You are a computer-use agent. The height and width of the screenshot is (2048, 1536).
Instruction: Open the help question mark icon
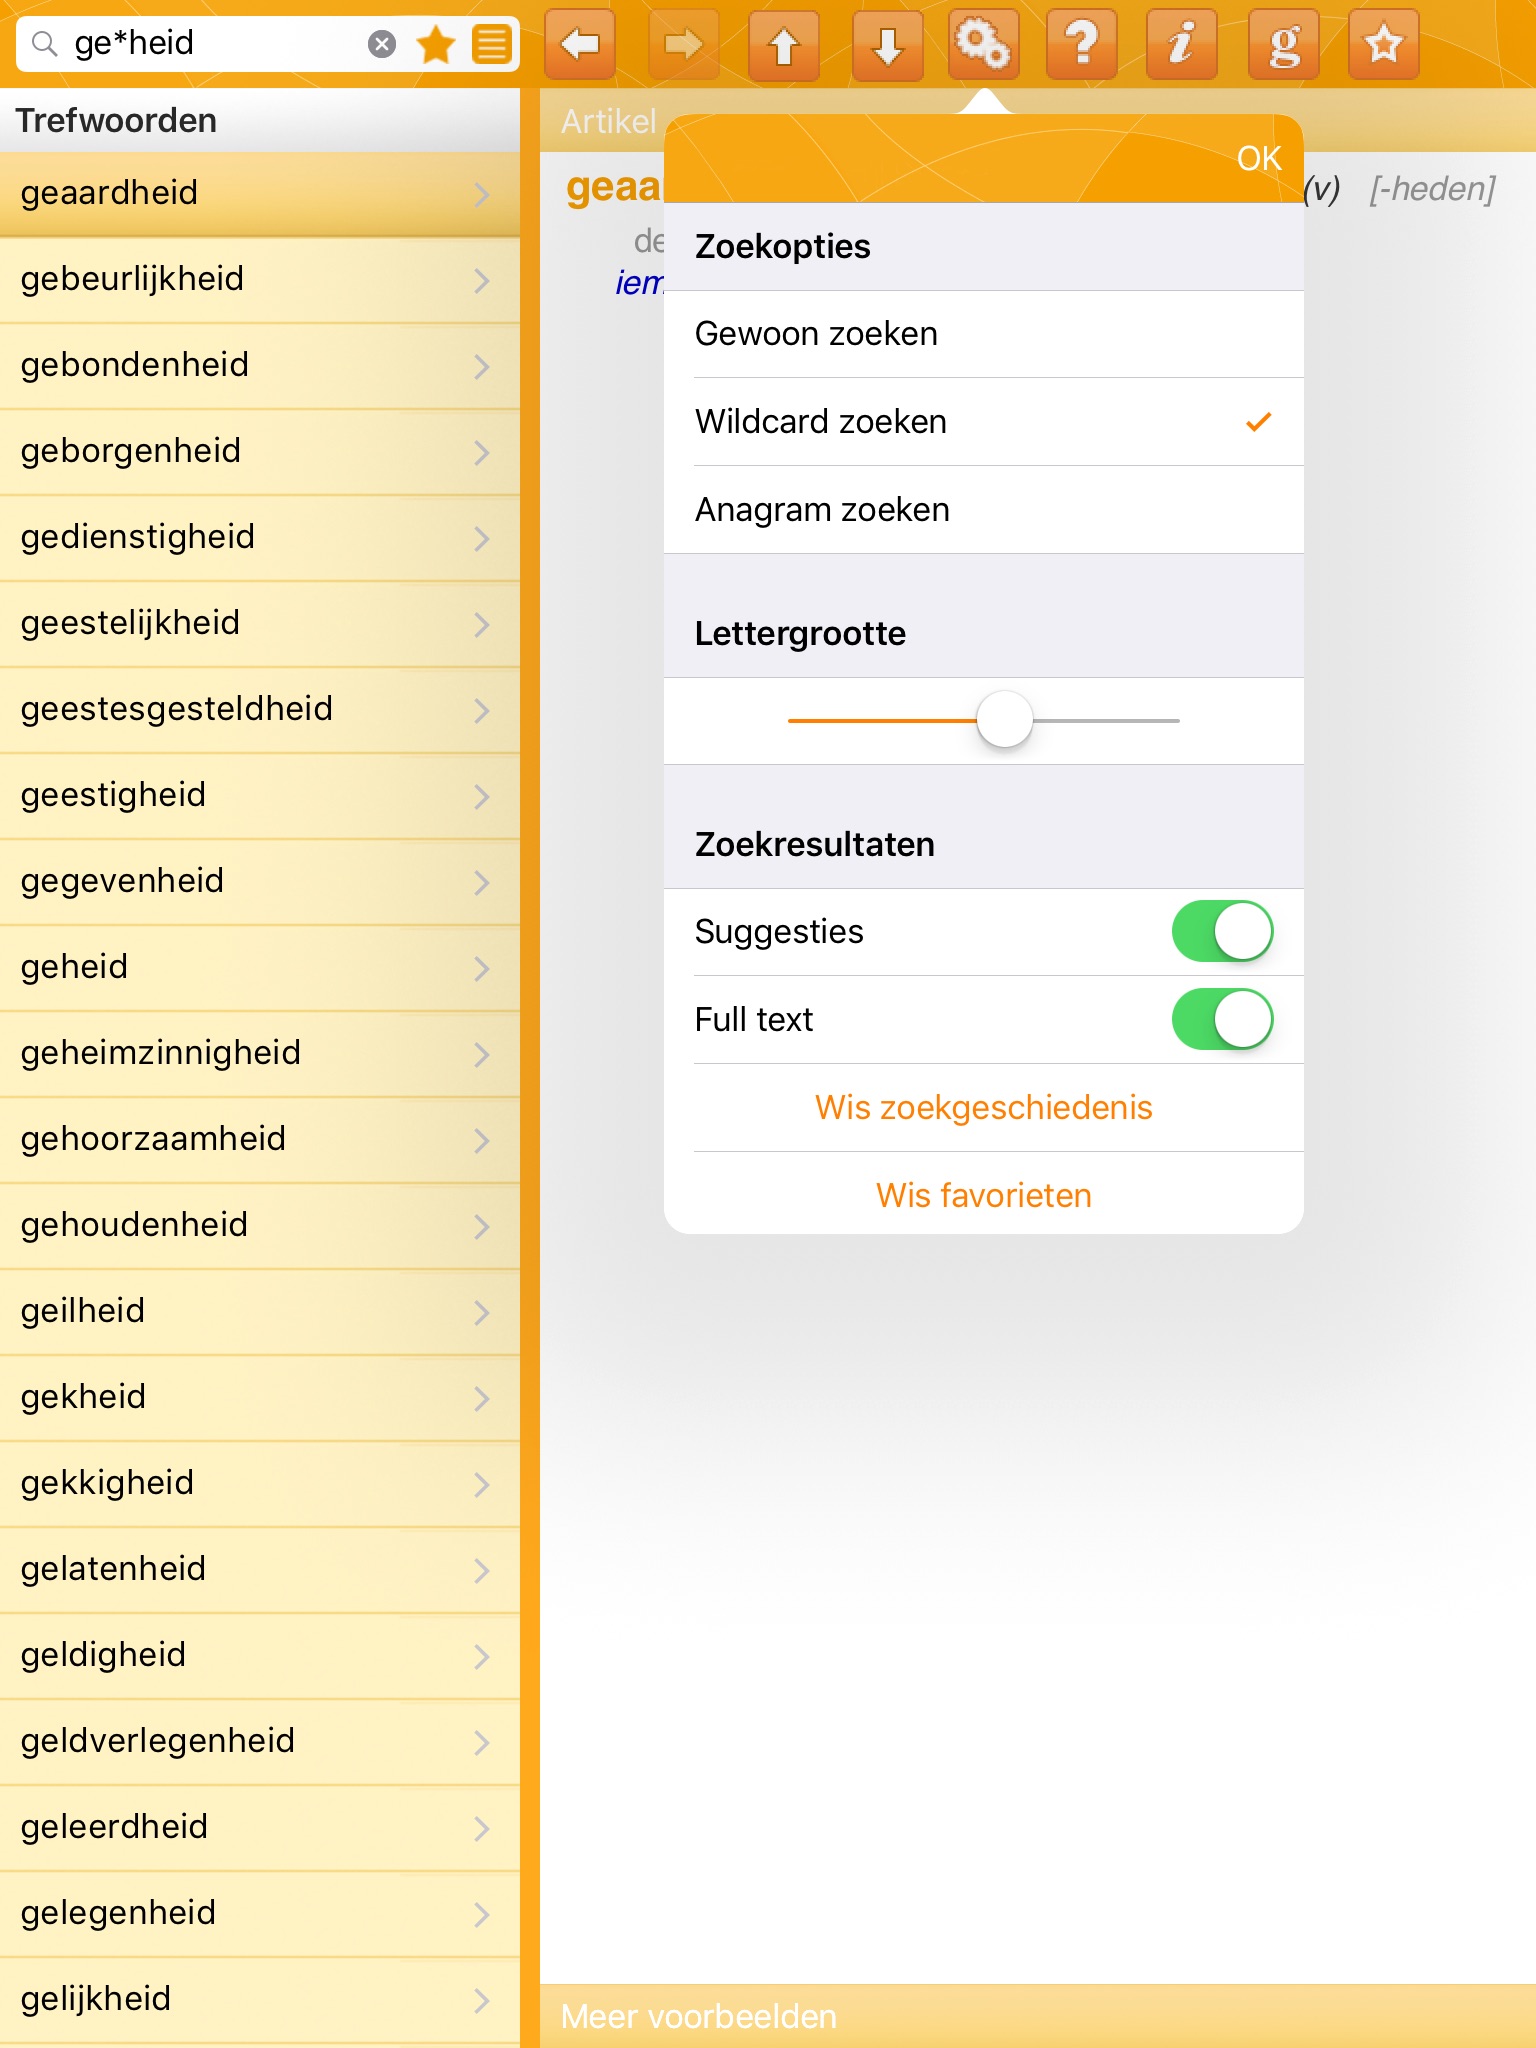coord(1082,44)
